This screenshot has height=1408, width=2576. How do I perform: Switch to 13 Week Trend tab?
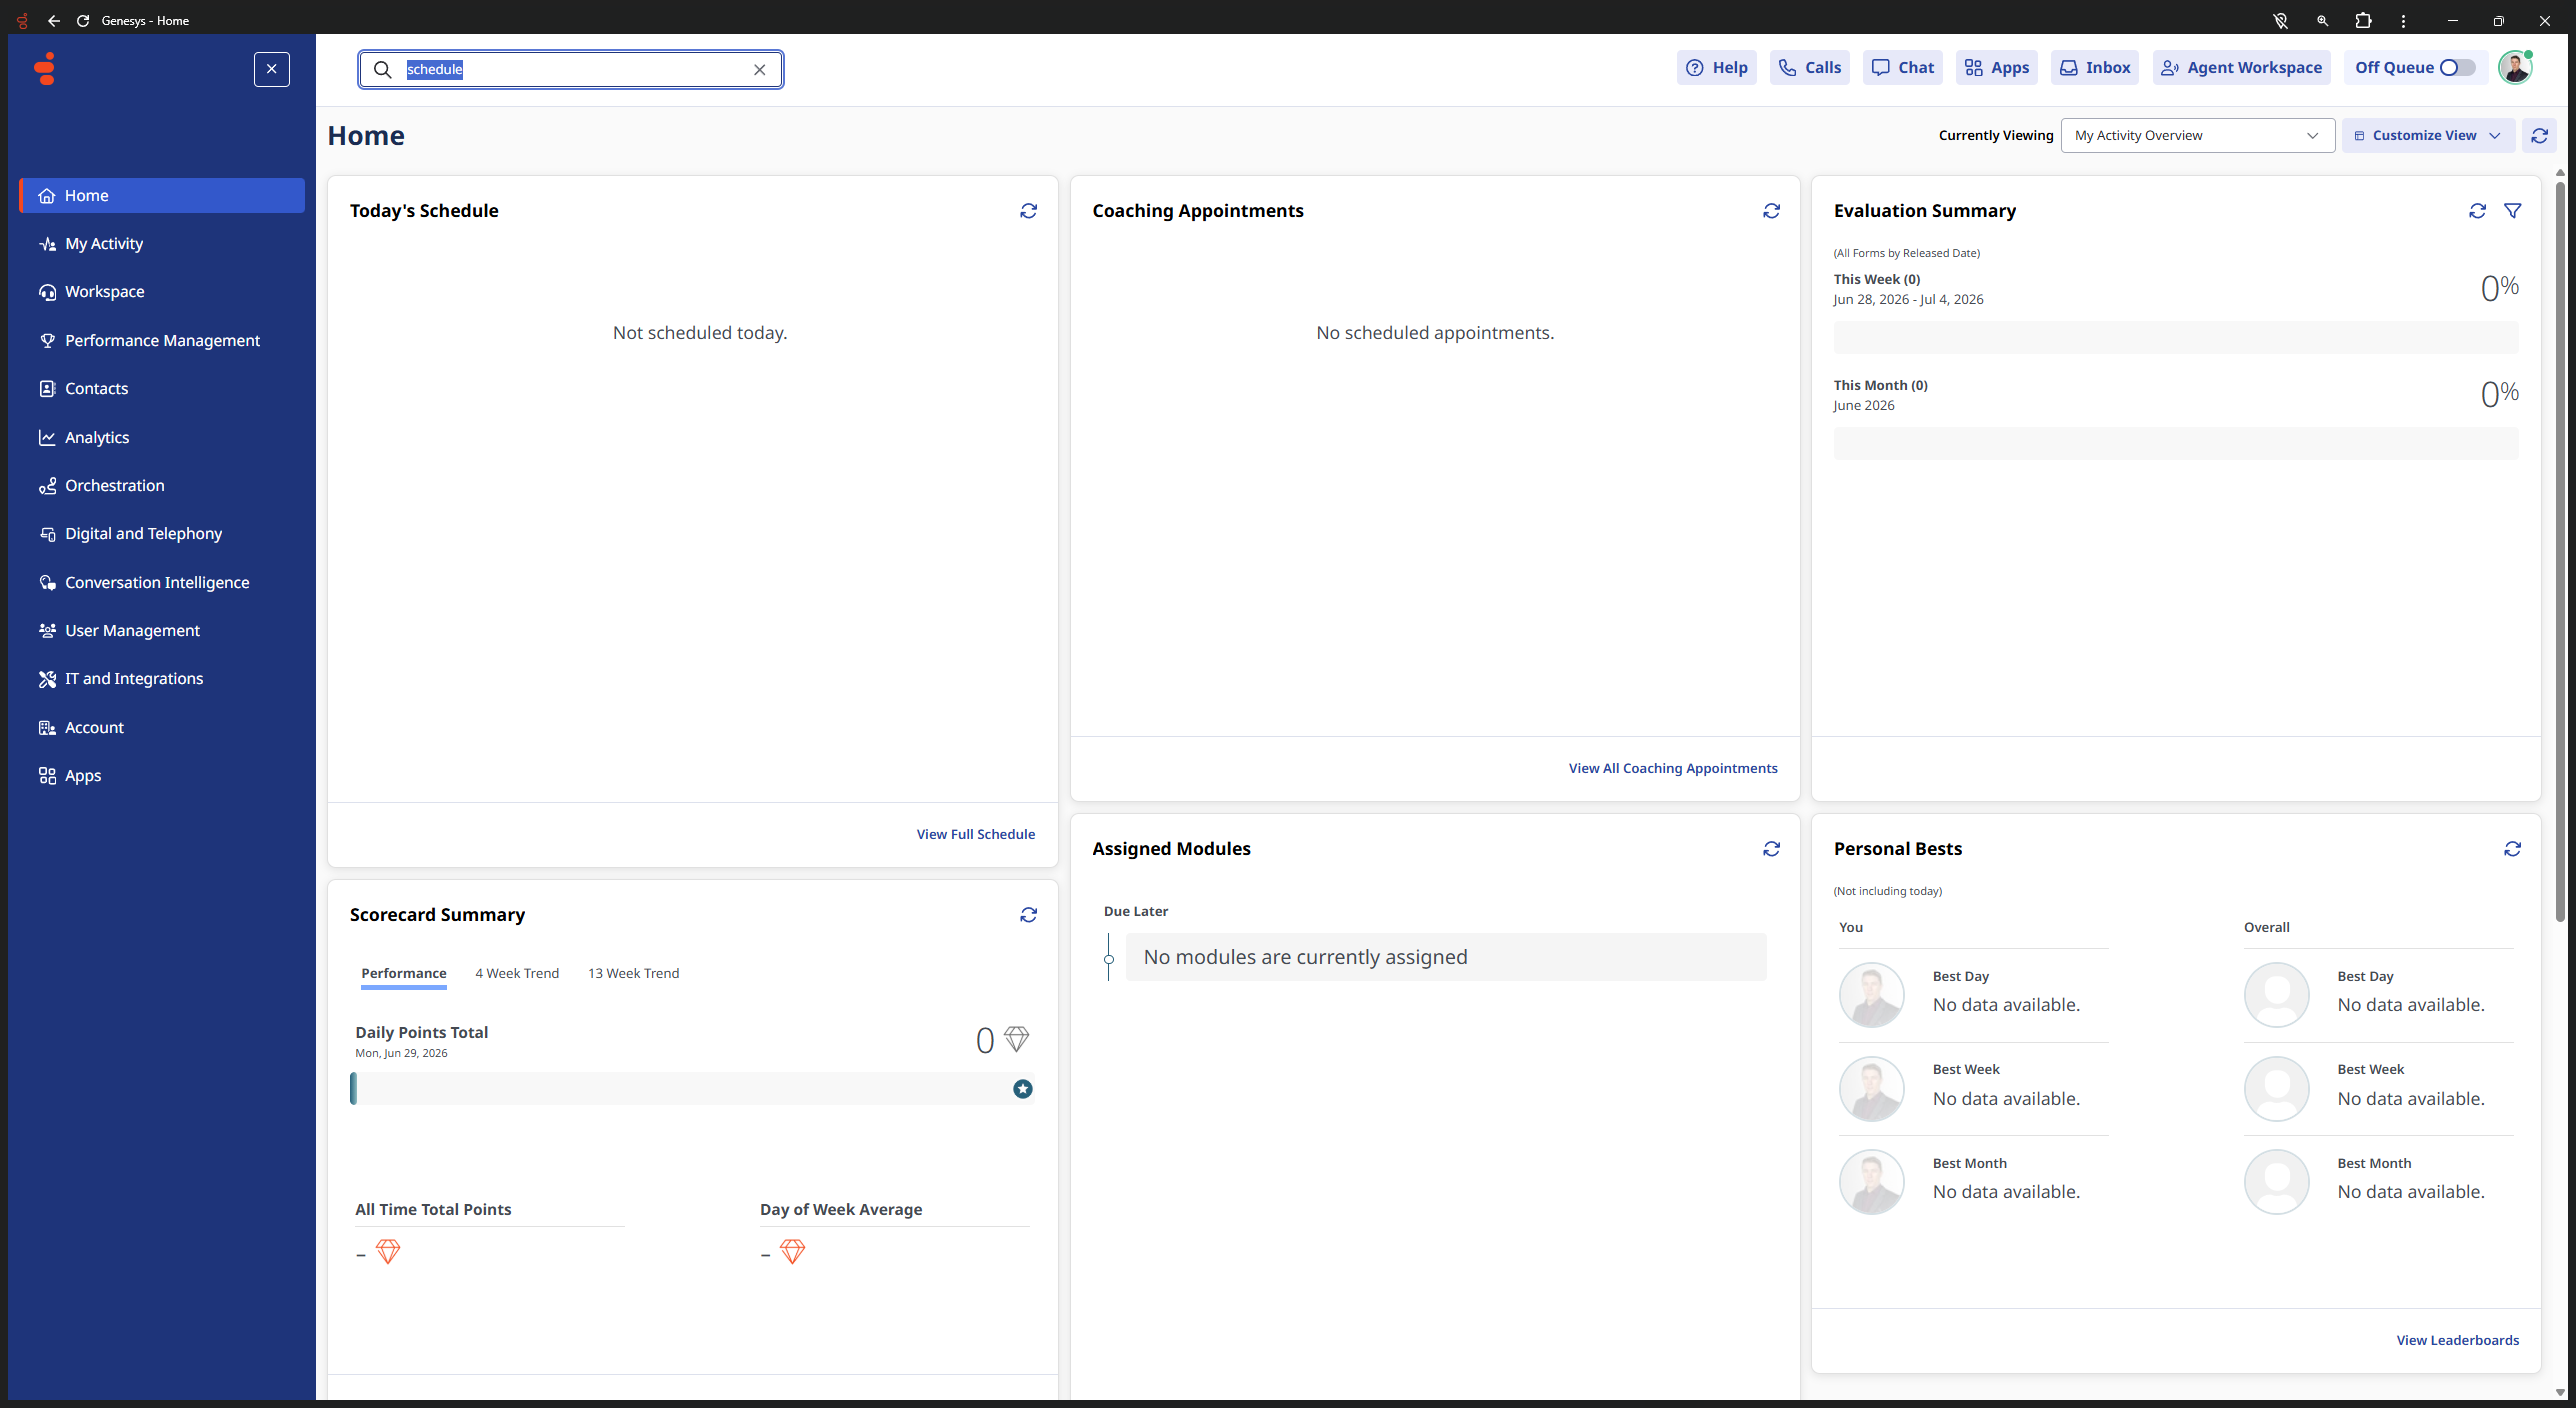tap(633, 973)
